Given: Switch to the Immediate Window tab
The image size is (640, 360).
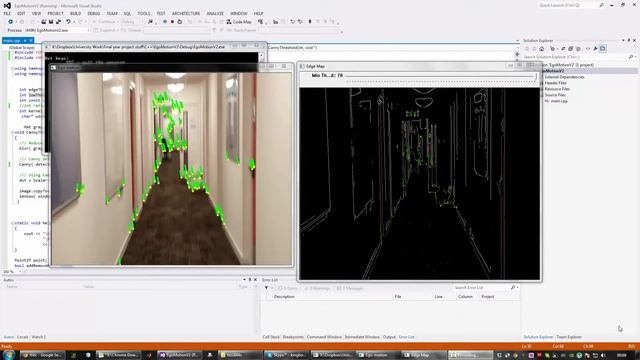Looking at the screenshot, I should point(362,337).
